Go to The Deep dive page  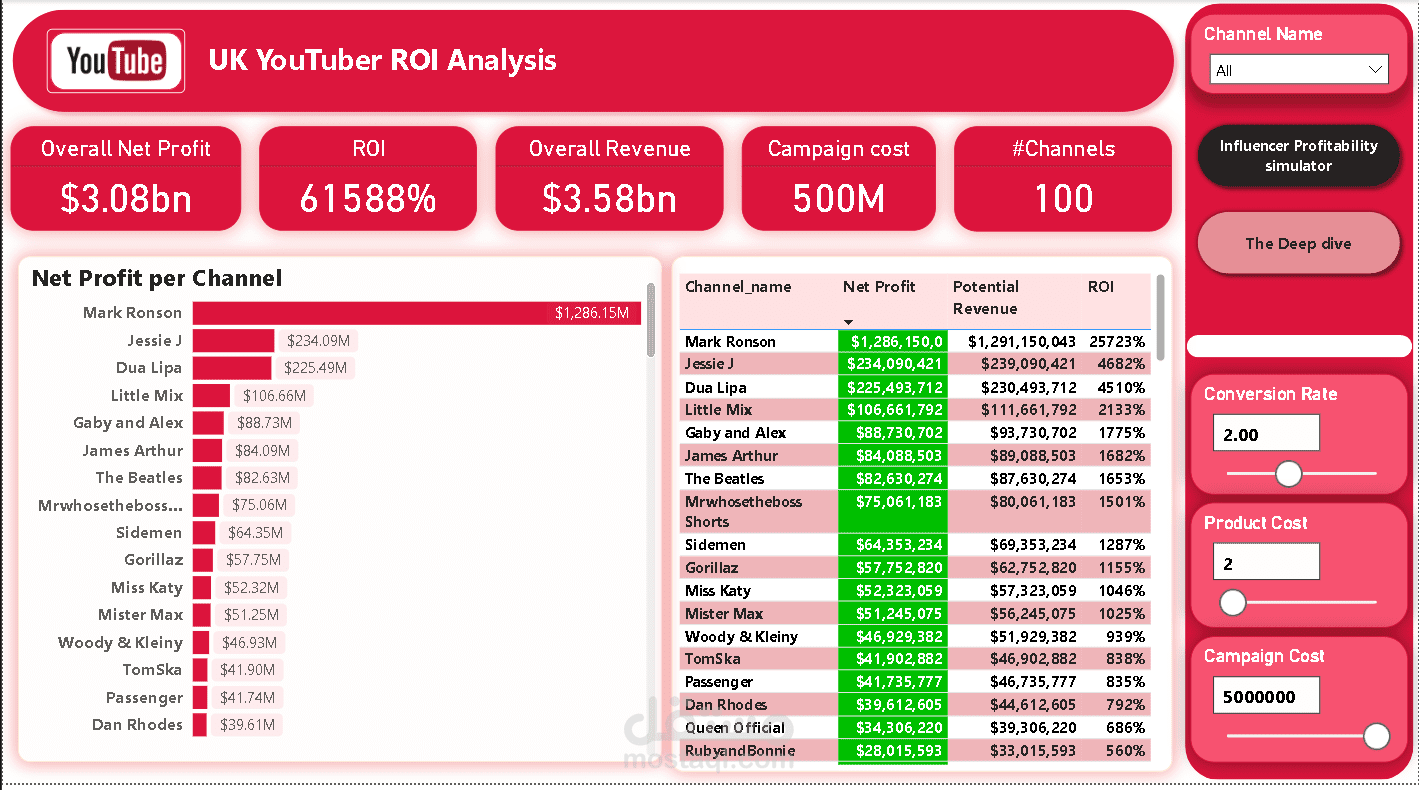(1298, 243)
